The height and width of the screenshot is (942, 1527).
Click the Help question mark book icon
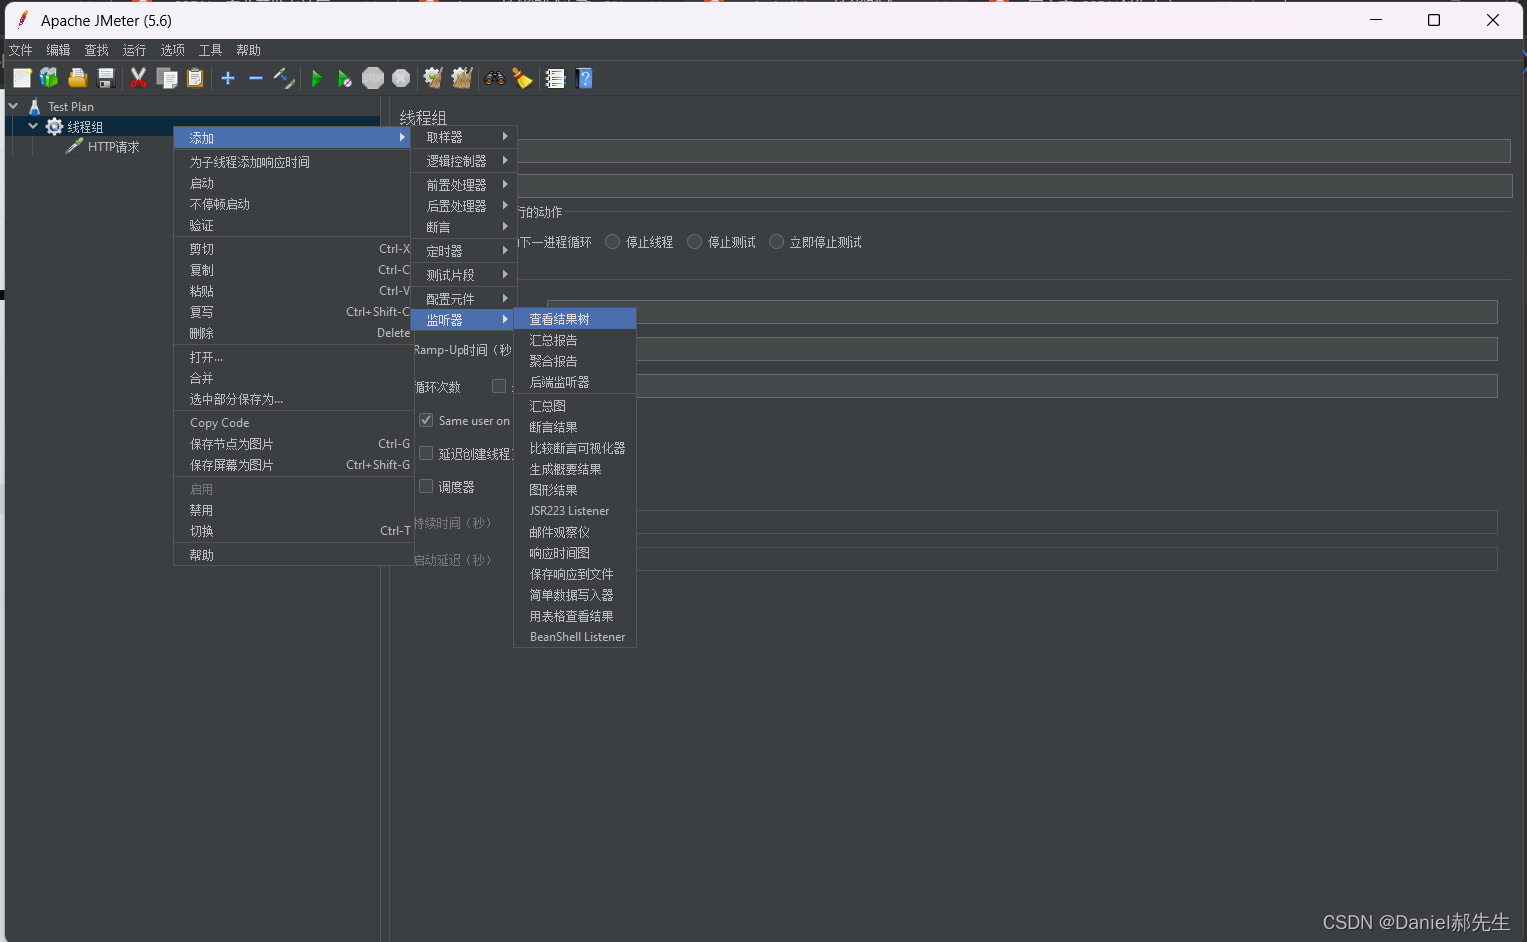coord(585,78)
